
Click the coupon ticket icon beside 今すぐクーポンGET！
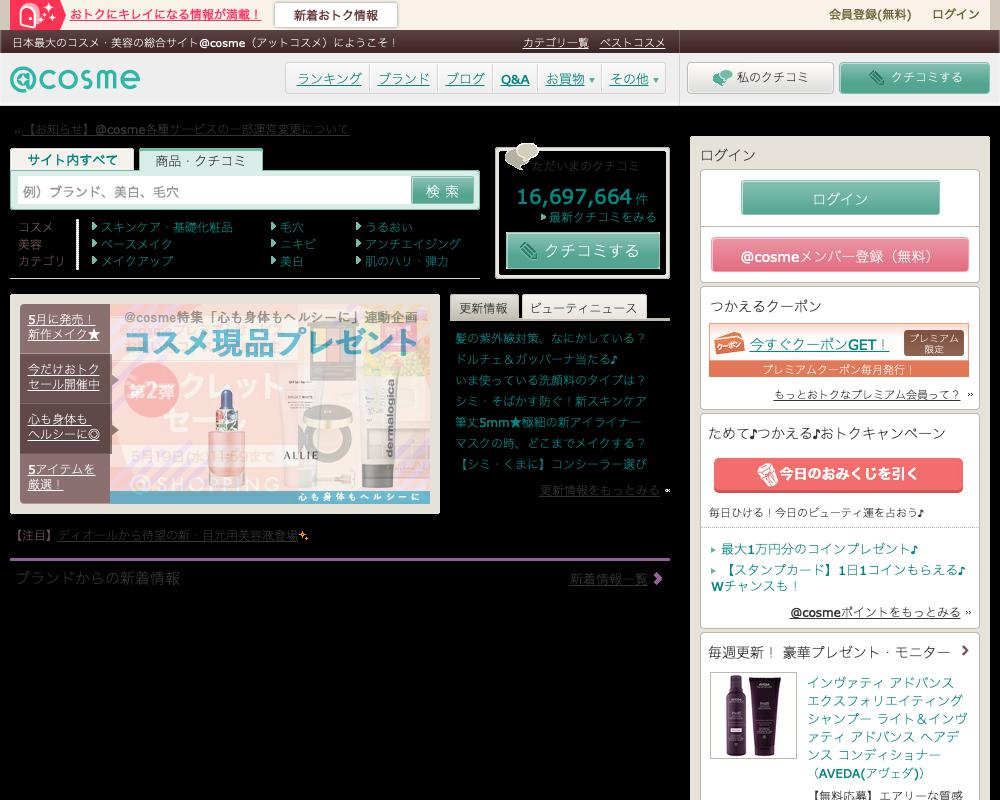point(728,344)
